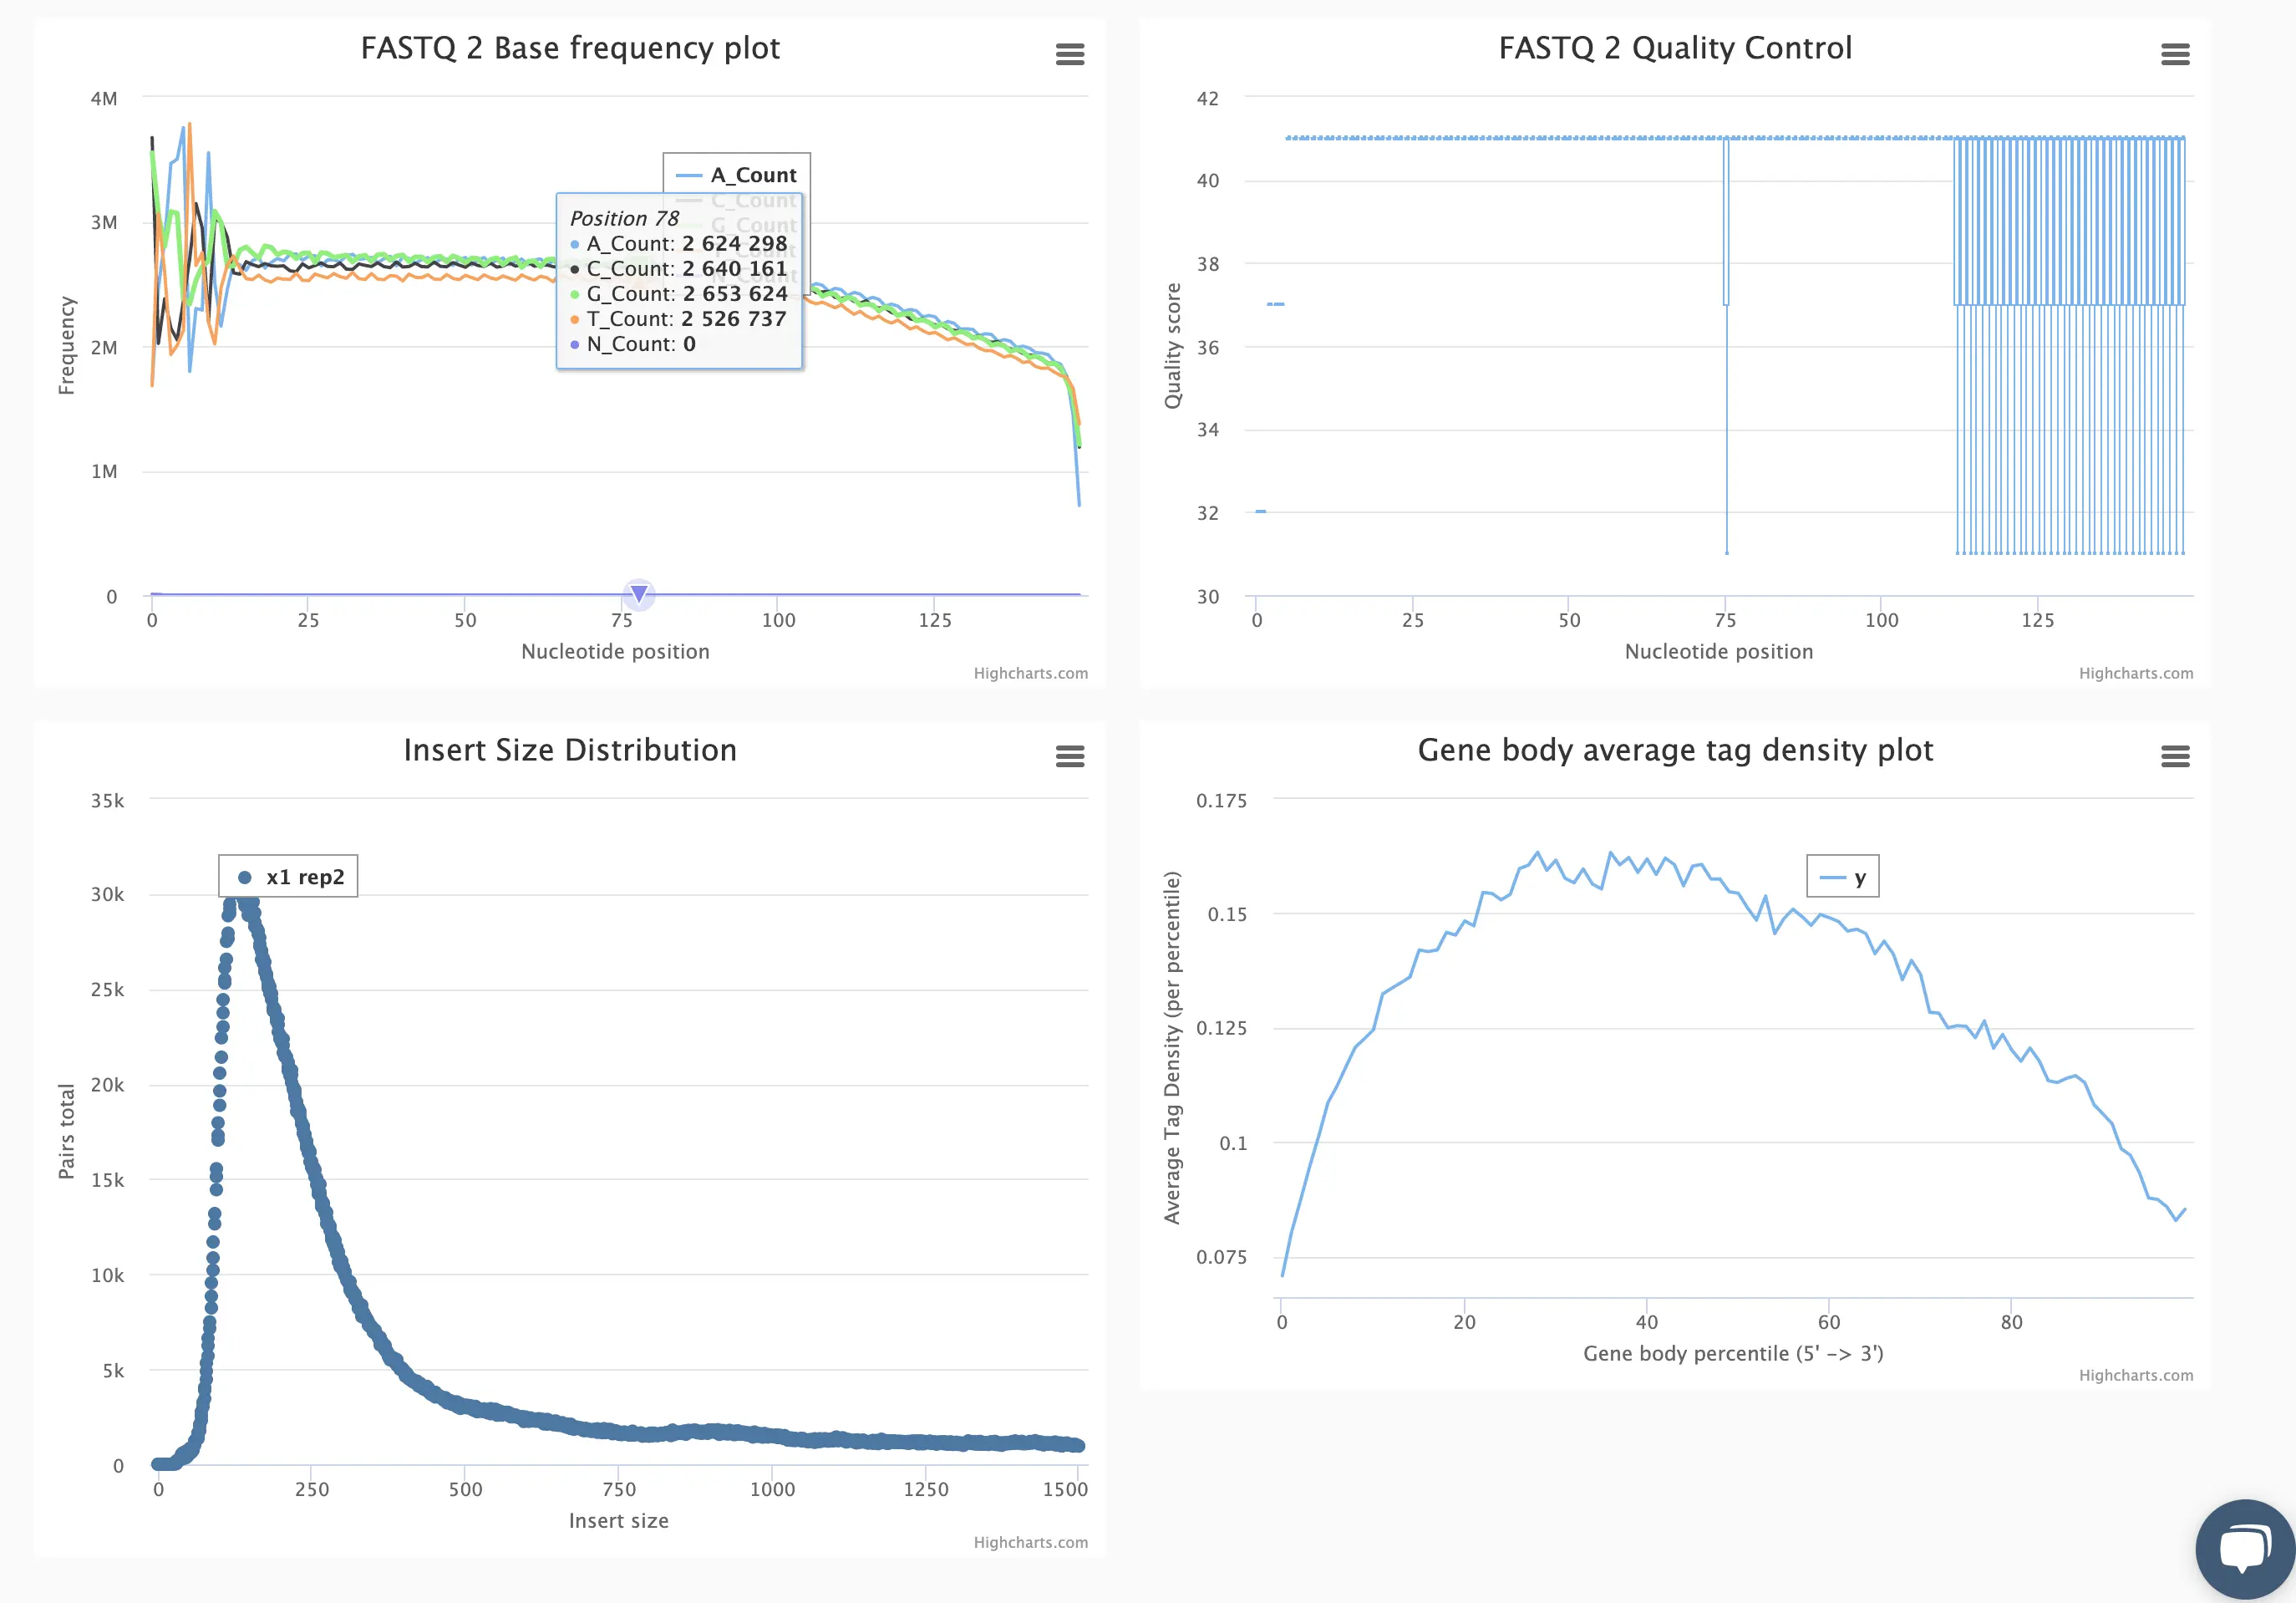
Task: Click the 'Position 78' tooltip header
Action: coord(624,218)
